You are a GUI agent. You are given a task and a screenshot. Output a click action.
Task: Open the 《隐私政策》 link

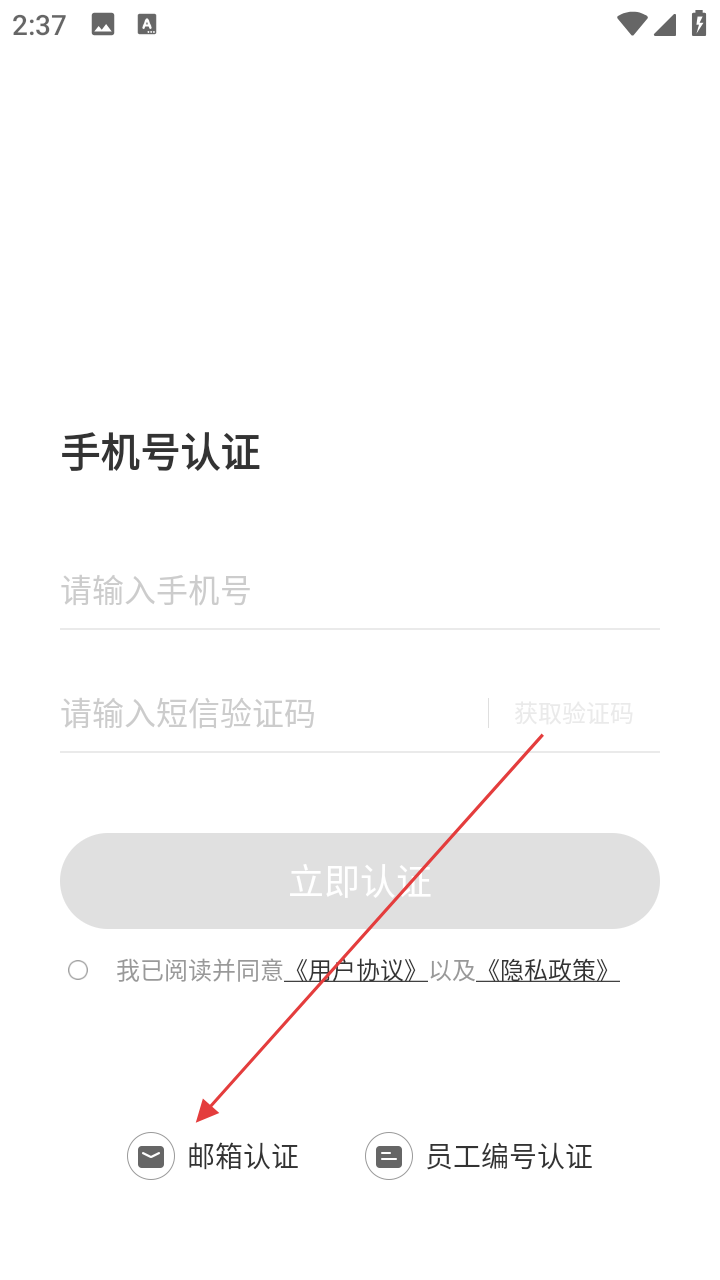[548, 970]
